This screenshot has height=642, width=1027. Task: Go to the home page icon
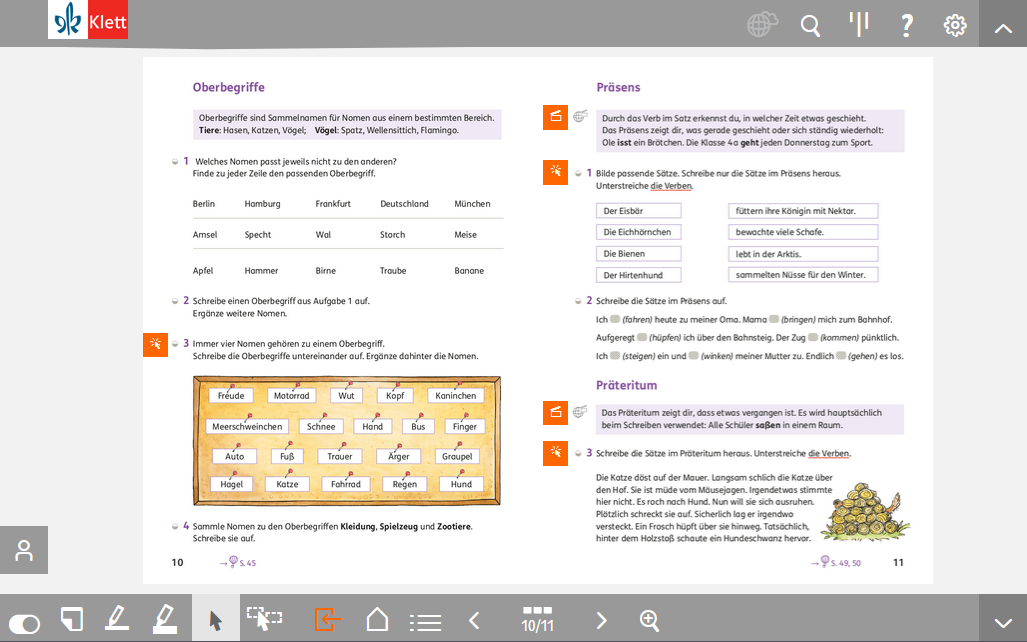point(377,620)
